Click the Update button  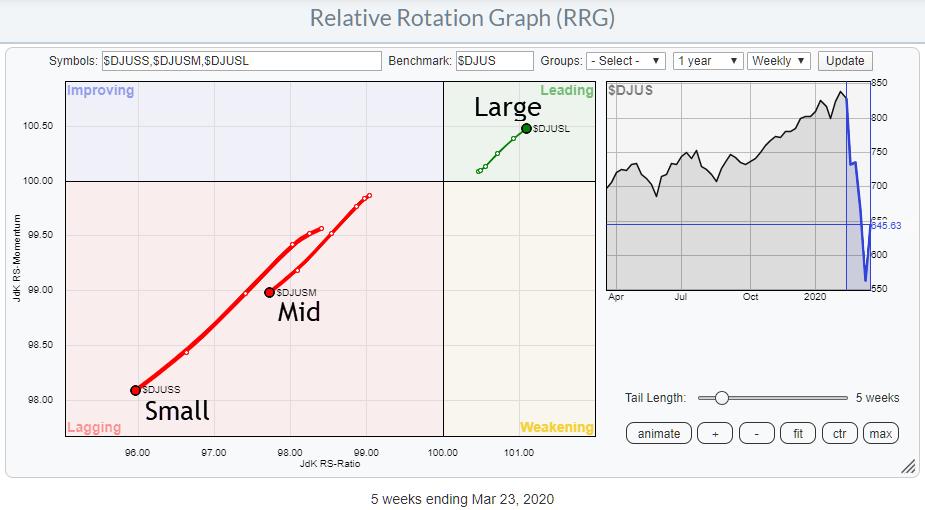[845, 61]
